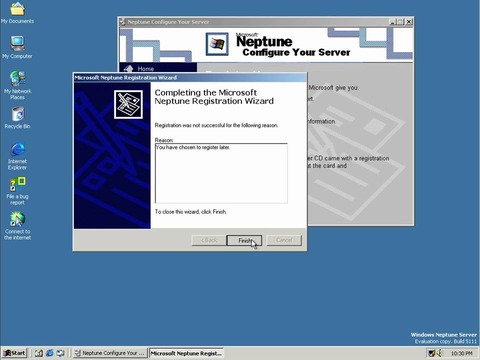Close the Neptune Configure Your Server window
480x360 pixels.
coord(409,22)
